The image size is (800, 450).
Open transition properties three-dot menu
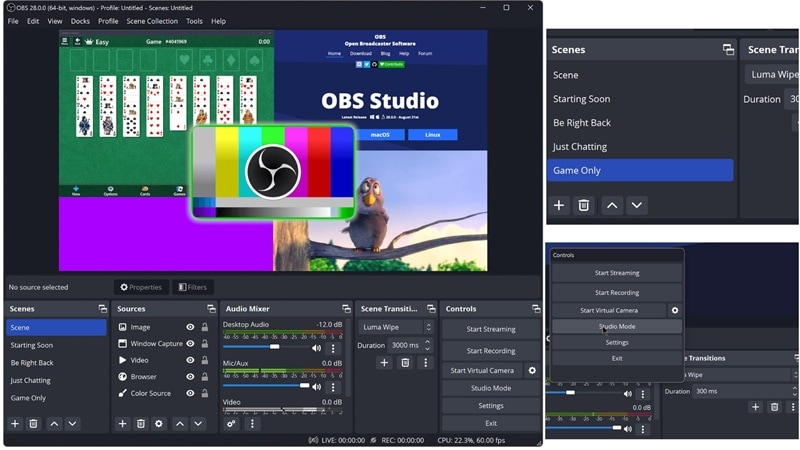pos(426,362)
